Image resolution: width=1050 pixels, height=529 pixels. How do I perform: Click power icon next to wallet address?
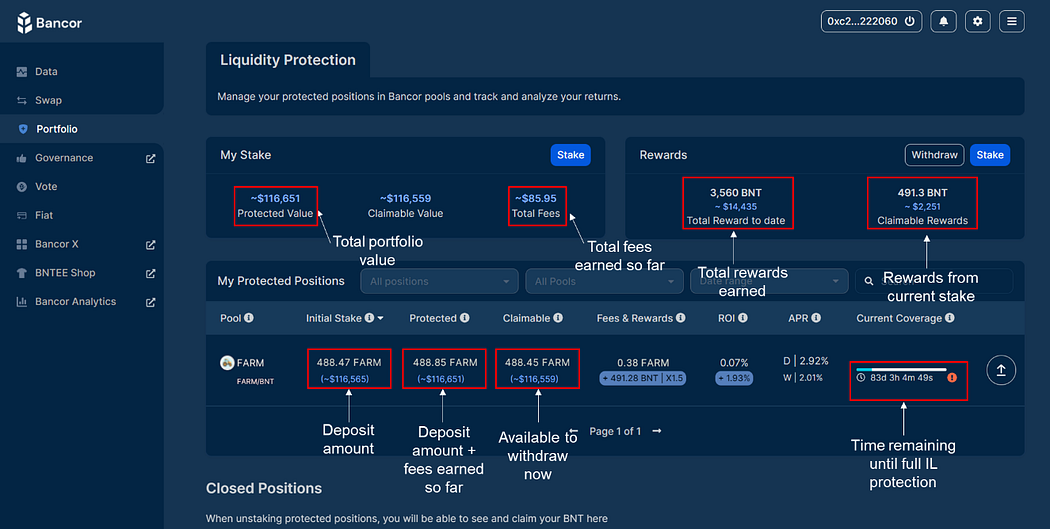click(x=909, y=21)
